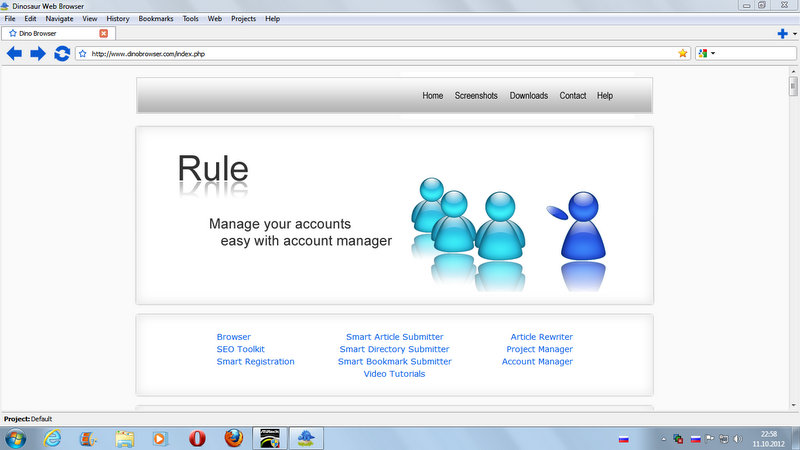The height and width of the screenshot is (450, 800).
Task: Go to the site's Home page
Action: point(433,95)
